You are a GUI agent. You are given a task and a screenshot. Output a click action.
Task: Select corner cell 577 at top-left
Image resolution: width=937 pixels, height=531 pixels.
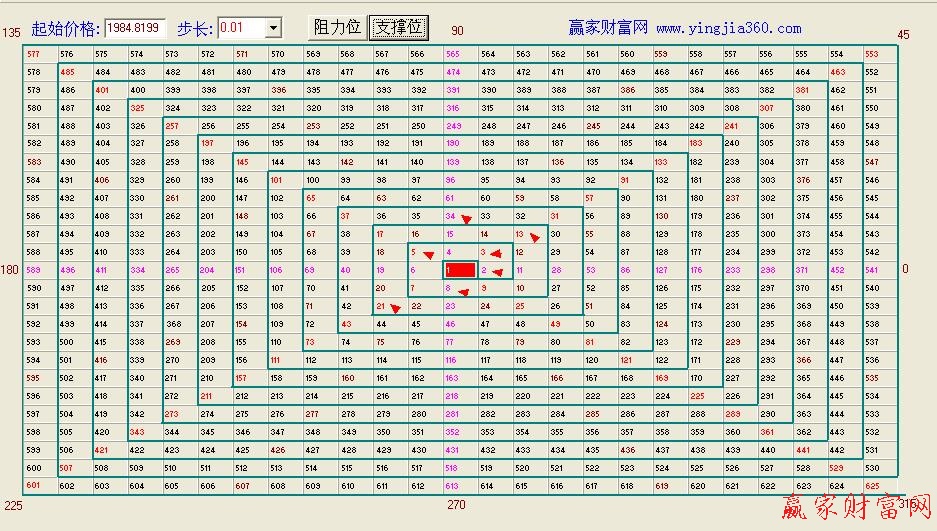[34, 54]
